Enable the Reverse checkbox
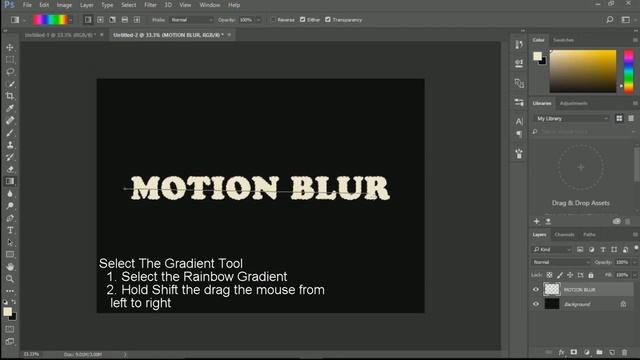The image size is (640, 360). click(x=273, y=20)
